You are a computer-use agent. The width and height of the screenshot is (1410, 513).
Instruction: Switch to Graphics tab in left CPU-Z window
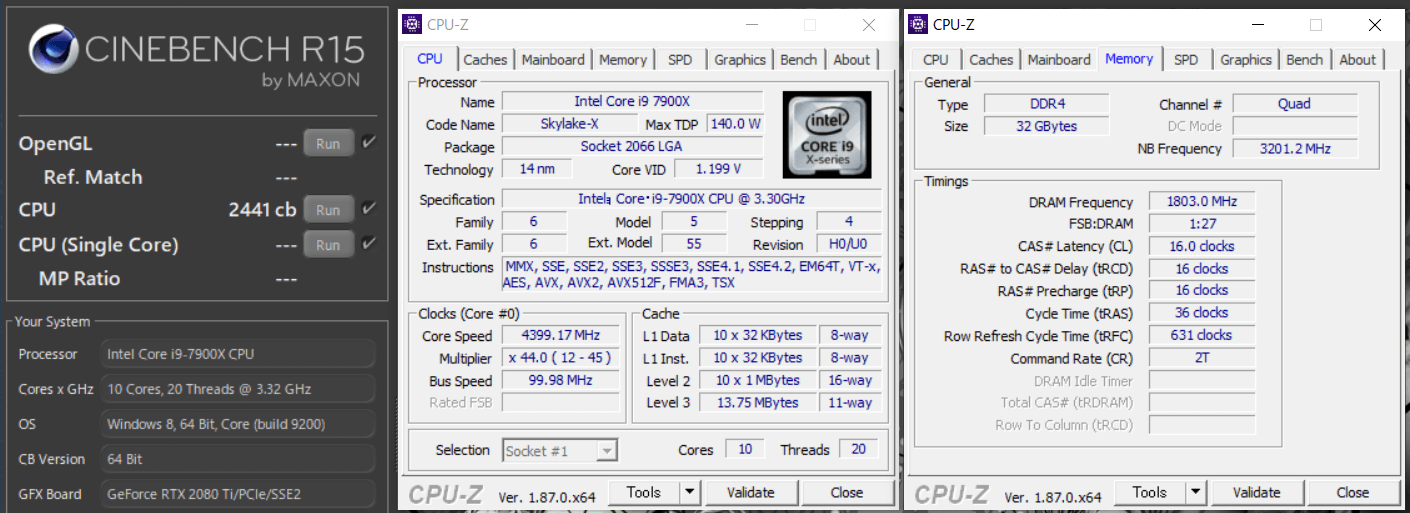740,60
